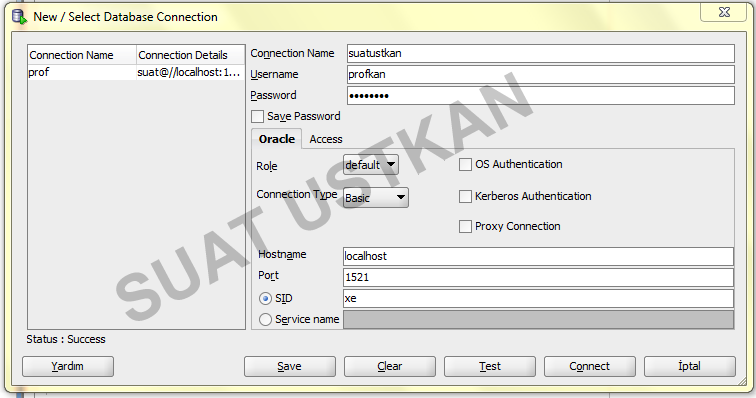Tick the Kerberos Authentication checkbox
This screenshot has width=756, height=398.
pos(465,196)
